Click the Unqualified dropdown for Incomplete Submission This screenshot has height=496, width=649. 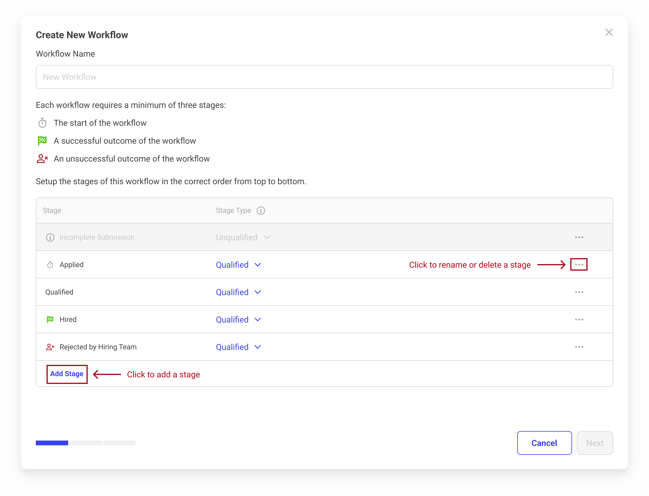pyautogui.click(x=243, y=237)
